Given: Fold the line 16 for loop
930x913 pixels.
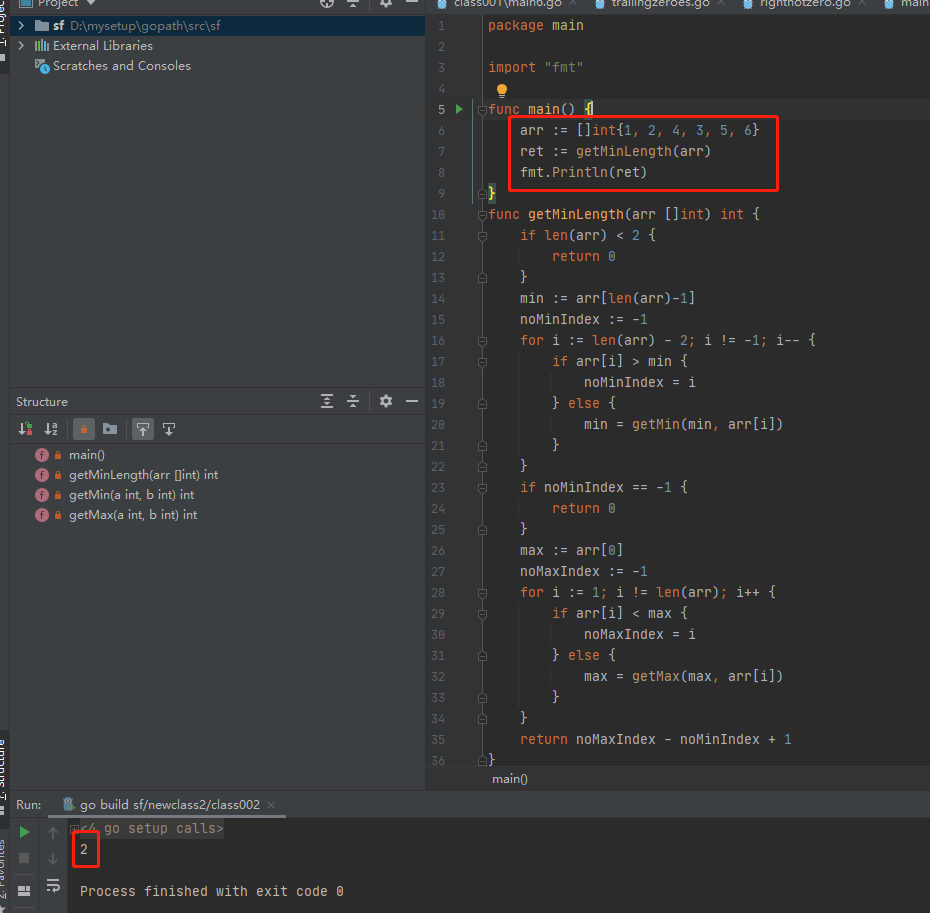Looking at the screenshot, I should 482,341.
